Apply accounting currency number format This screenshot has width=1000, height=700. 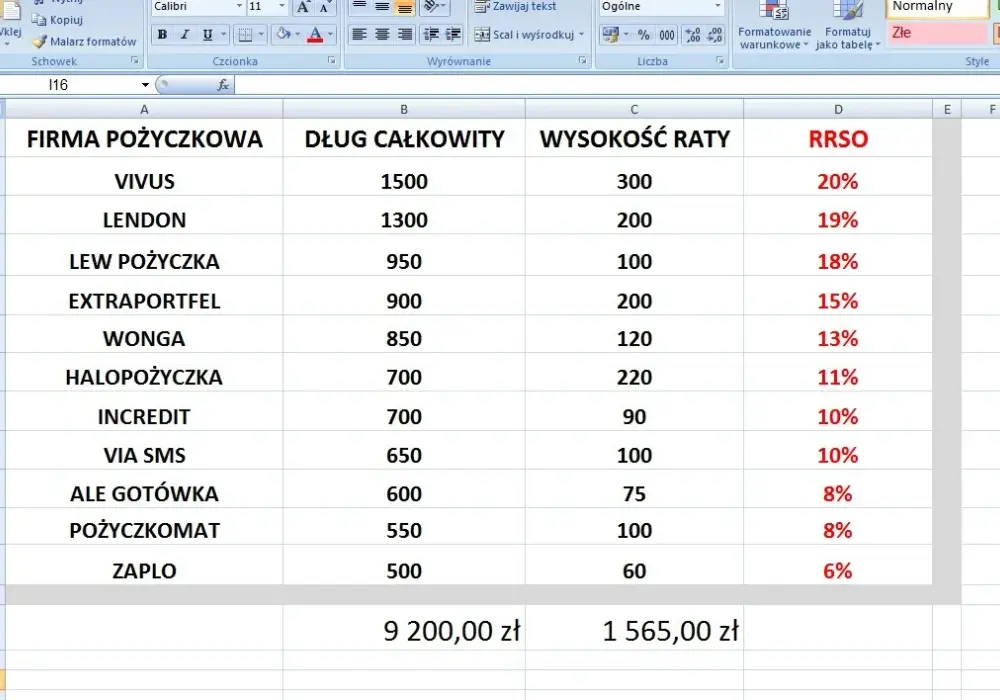point(610,34)
